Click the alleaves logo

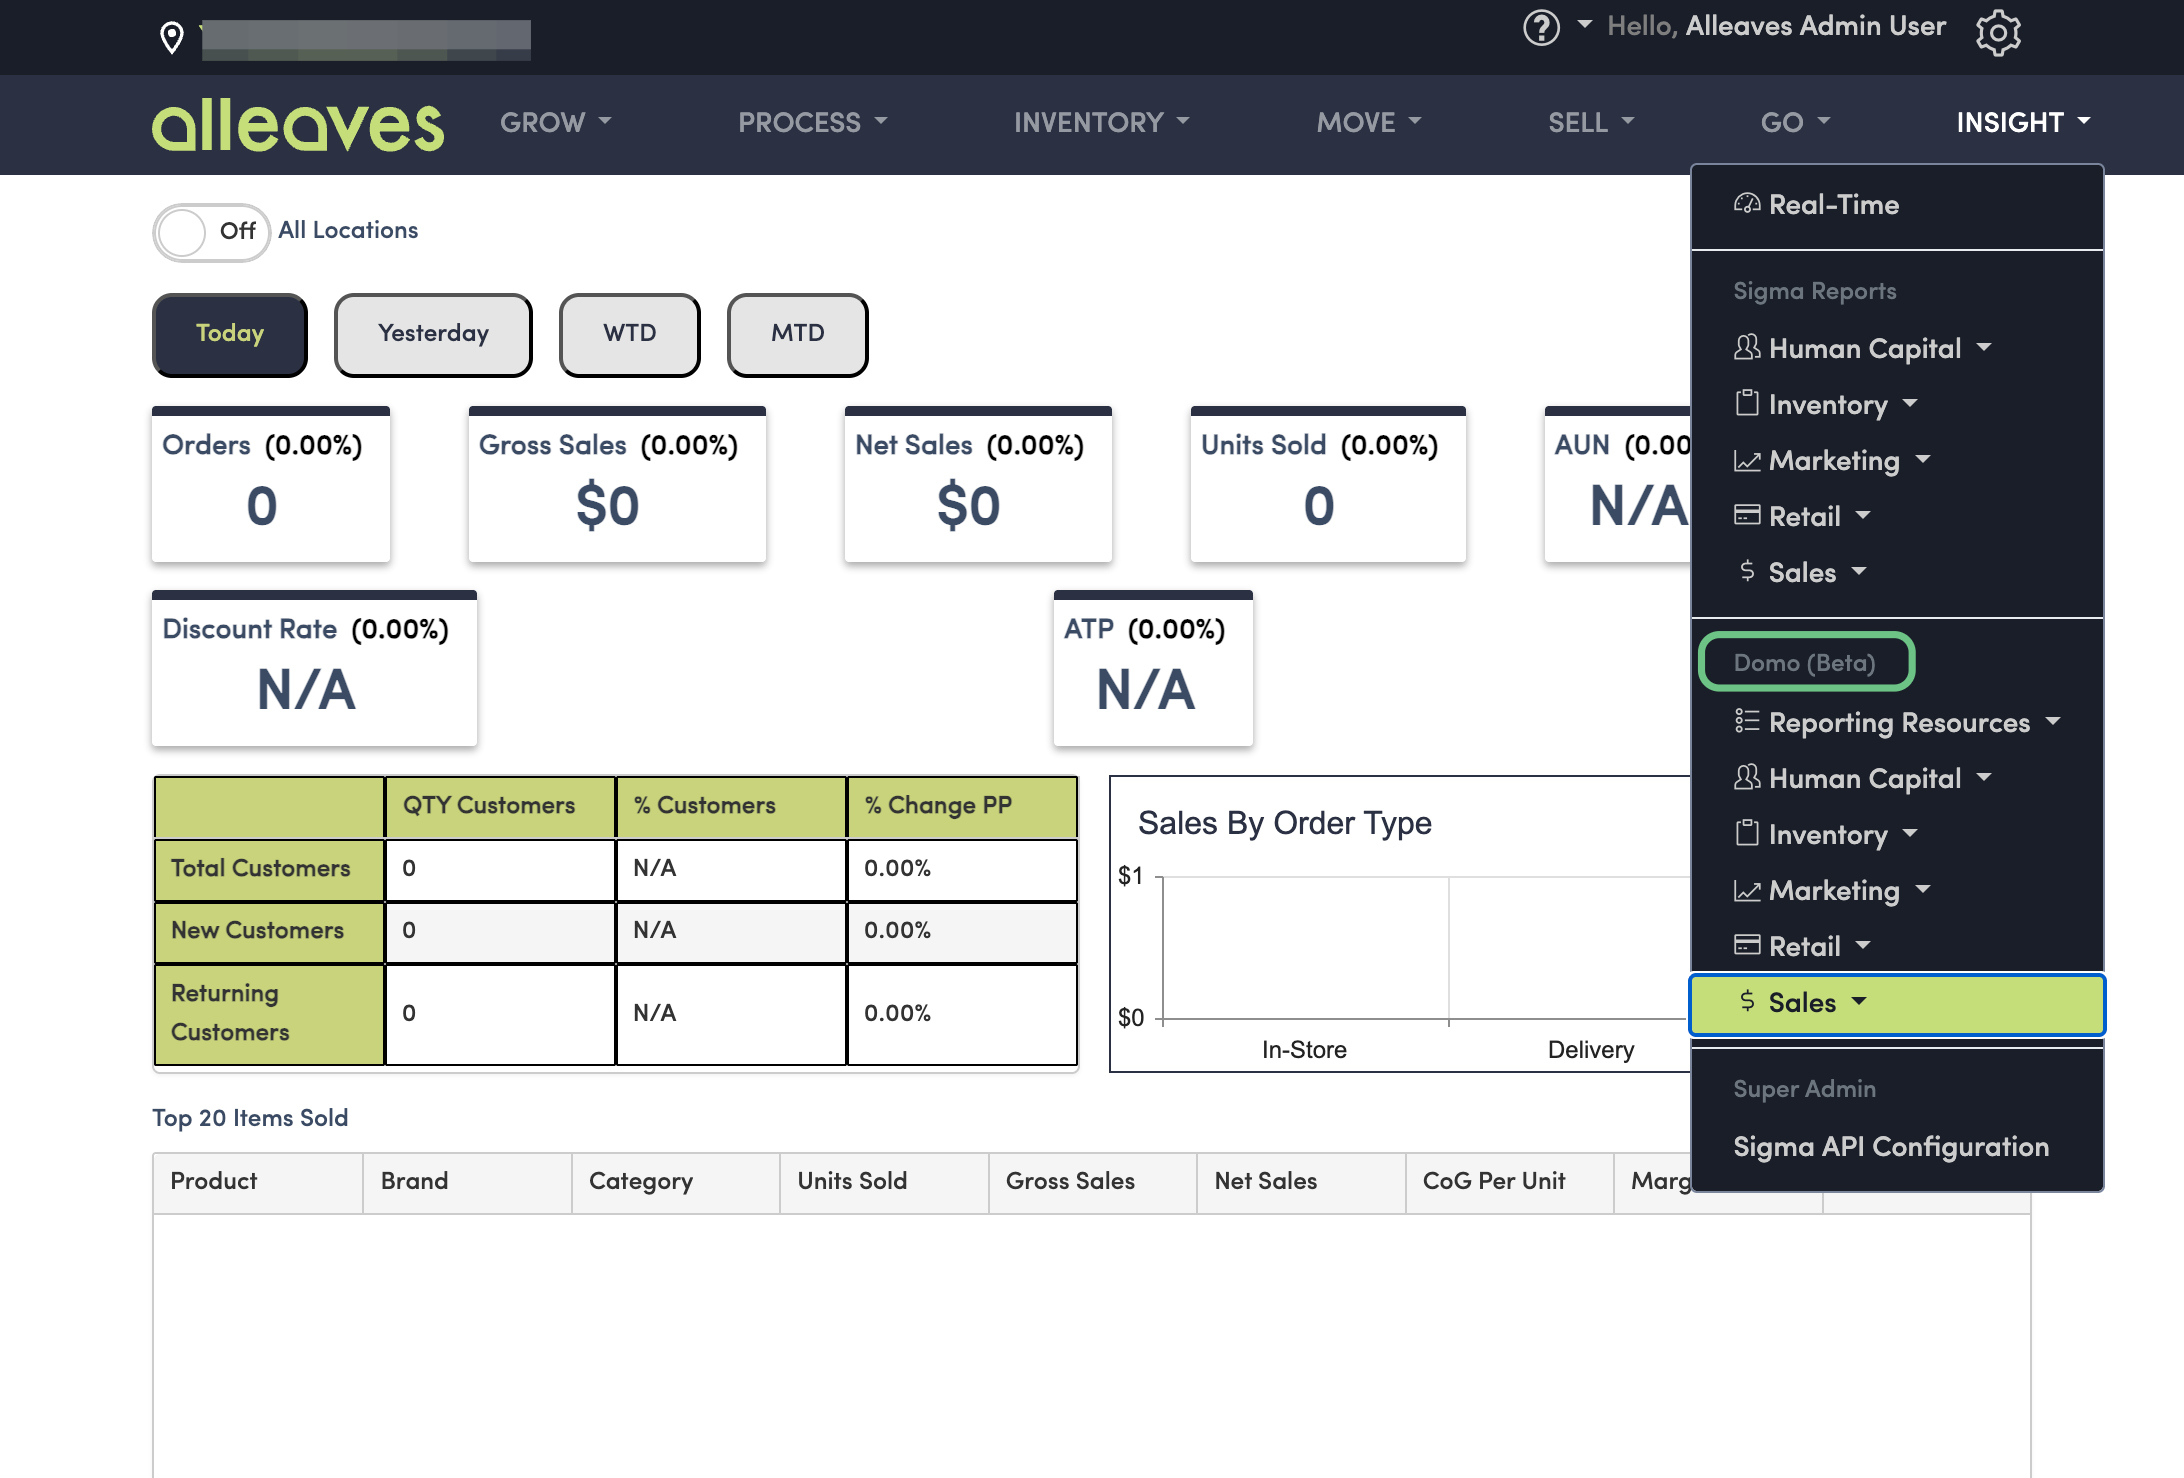coord(297,125)
